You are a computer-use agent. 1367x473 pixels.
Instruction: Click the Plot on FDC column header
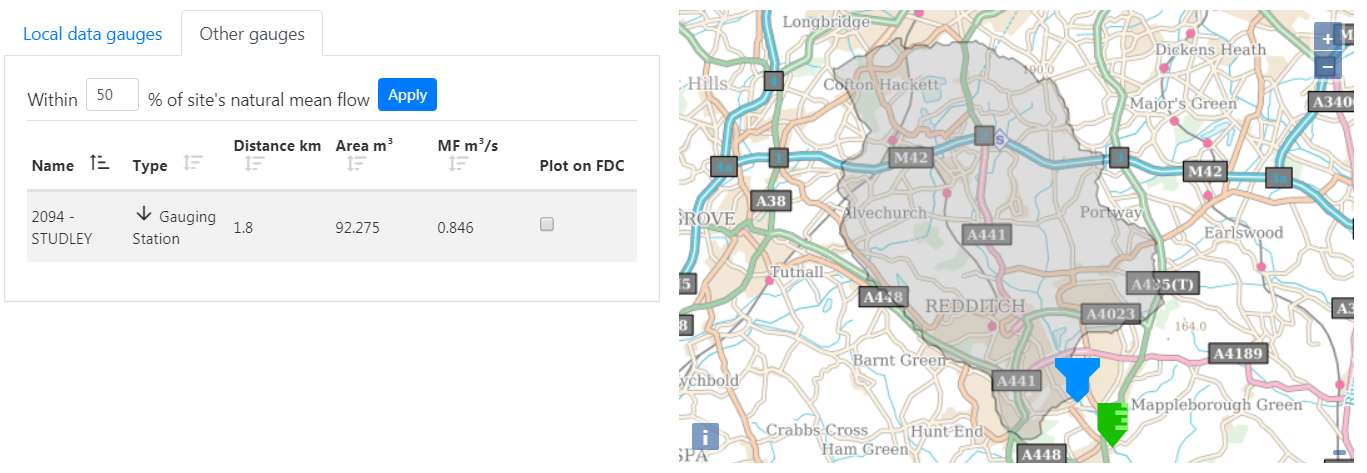point(581,166)
